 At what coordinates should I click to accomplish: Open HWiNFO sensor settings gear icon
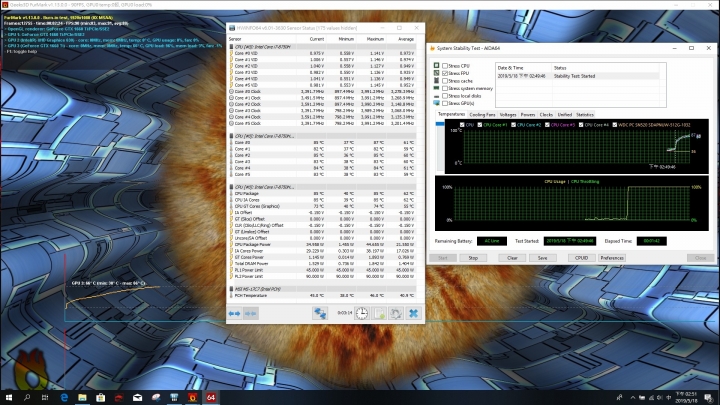click(x=395, y=313)
